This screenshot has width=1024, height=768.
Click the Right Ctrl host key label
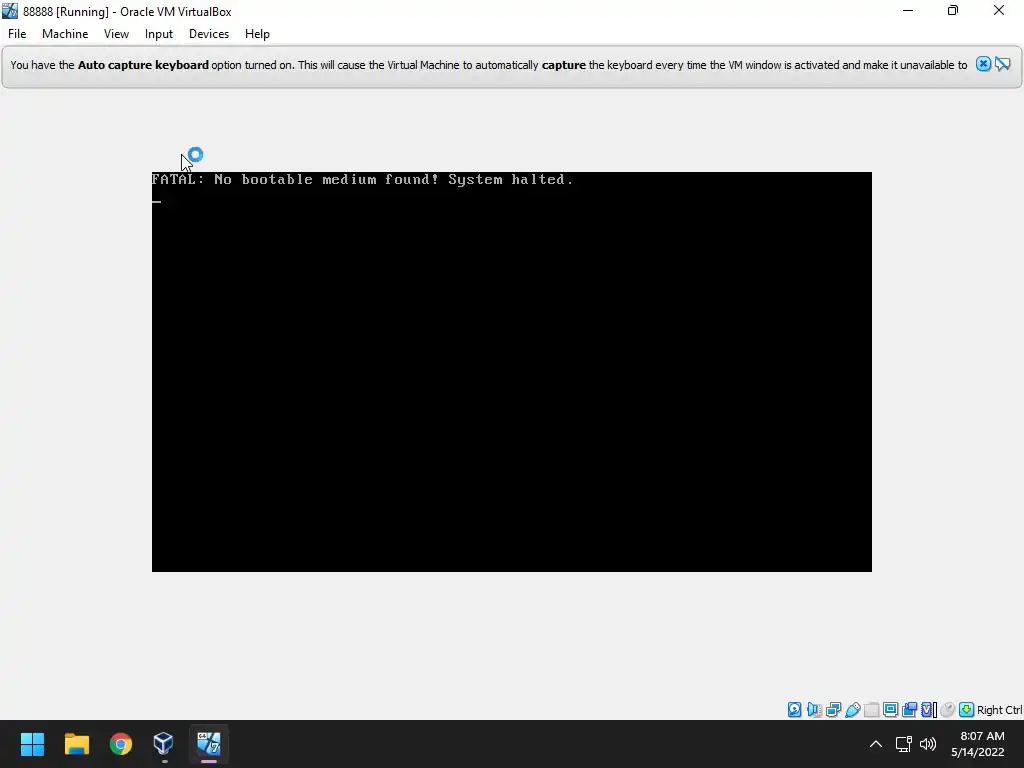pos(999,710)
